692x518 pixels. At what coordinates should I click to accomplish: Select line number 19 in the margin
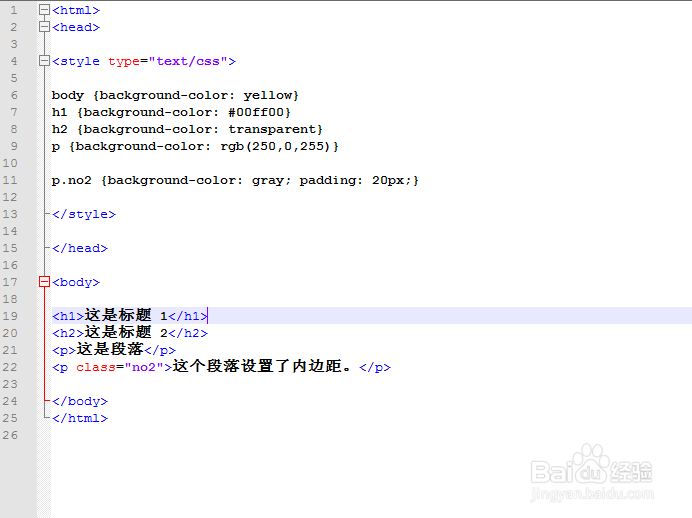10,316
